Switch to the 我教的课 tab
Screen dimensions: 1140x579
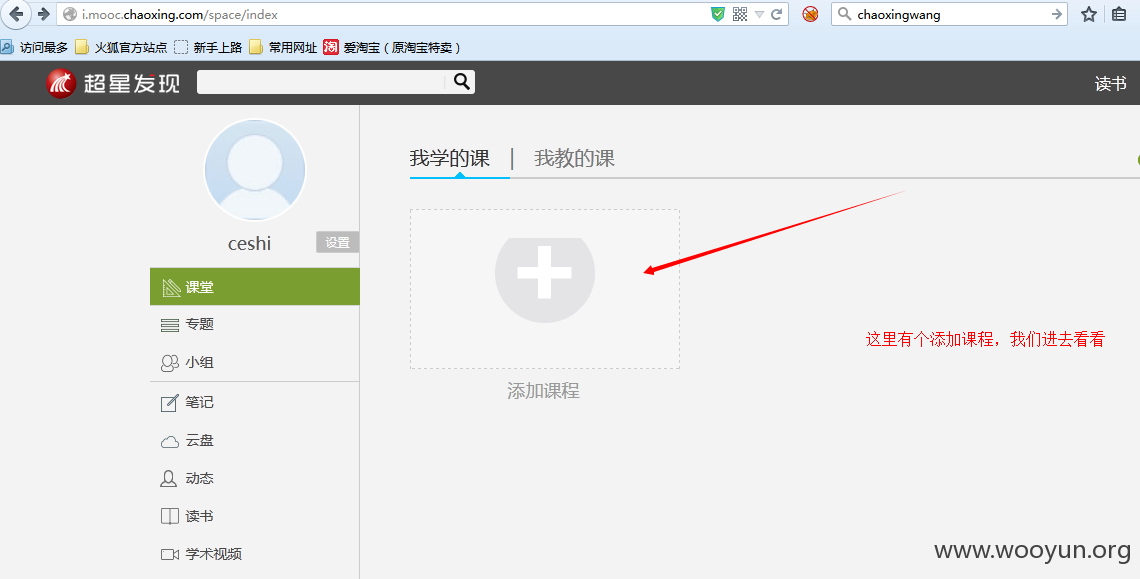pos(574,158)
